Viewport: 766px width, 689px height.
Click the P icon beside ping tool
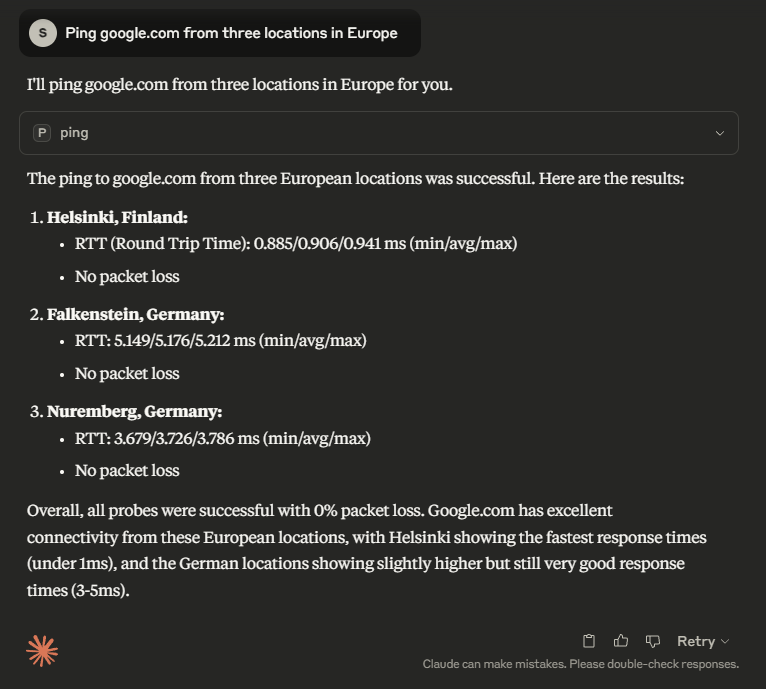pos(42,133)
